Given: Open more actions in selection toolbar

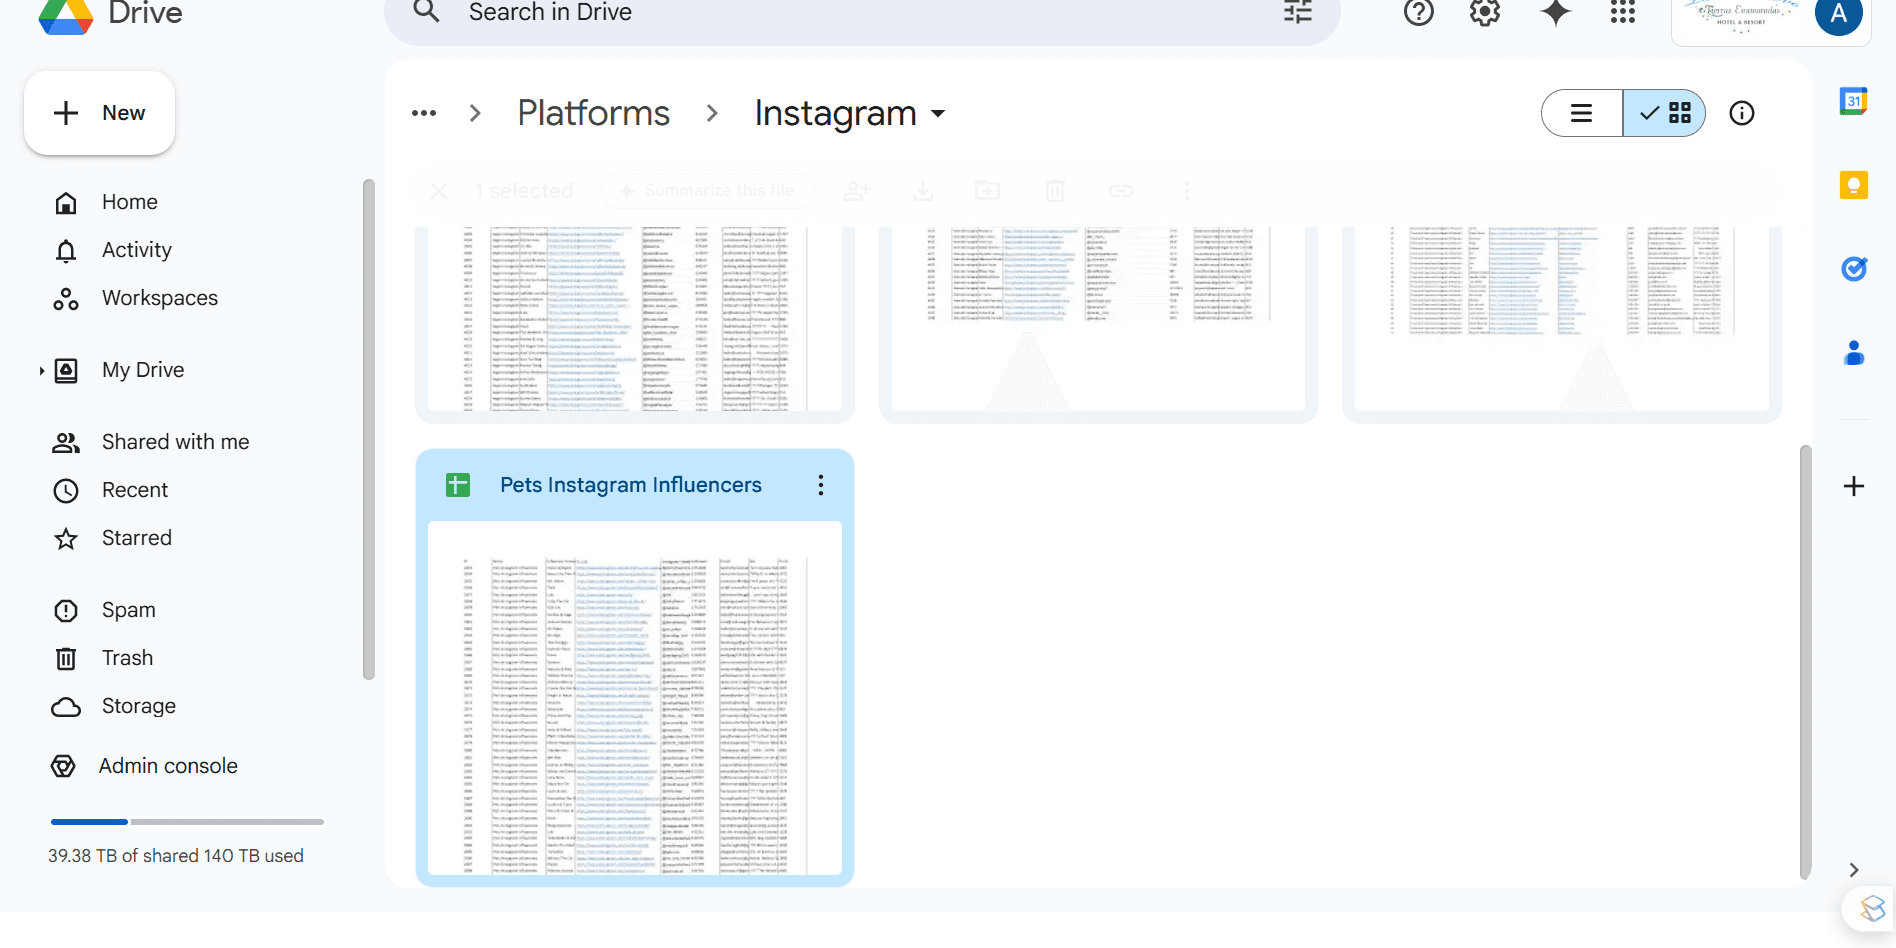Looking at the screenshot, I should click(x=1187, y=190).
